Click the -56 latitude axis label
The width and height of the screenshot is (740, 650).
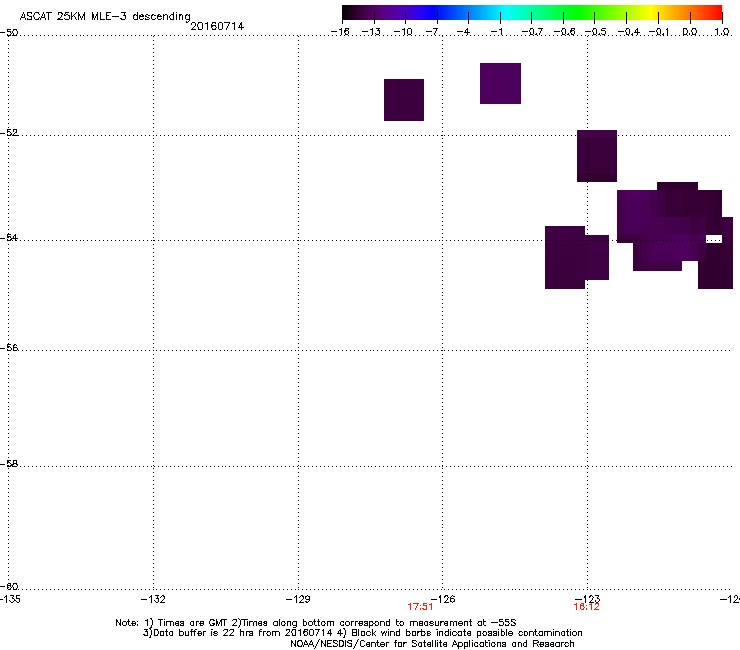tap(9, 348)
